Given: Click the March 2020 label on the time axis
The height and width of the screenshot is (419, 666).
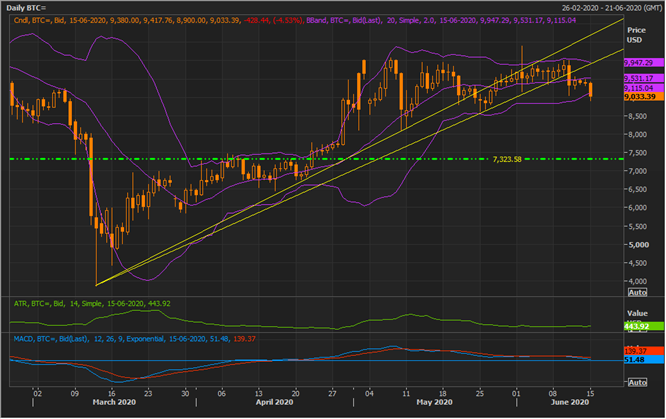Looking at the screenshot, I should [114, 402].
